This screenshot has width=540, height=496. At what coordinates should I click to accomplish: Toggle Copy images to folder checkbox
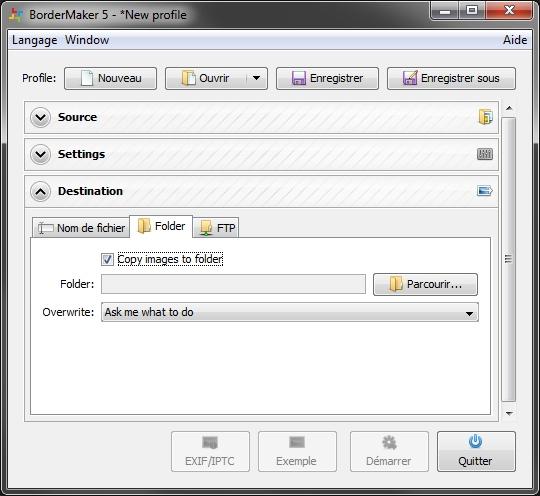107,259
